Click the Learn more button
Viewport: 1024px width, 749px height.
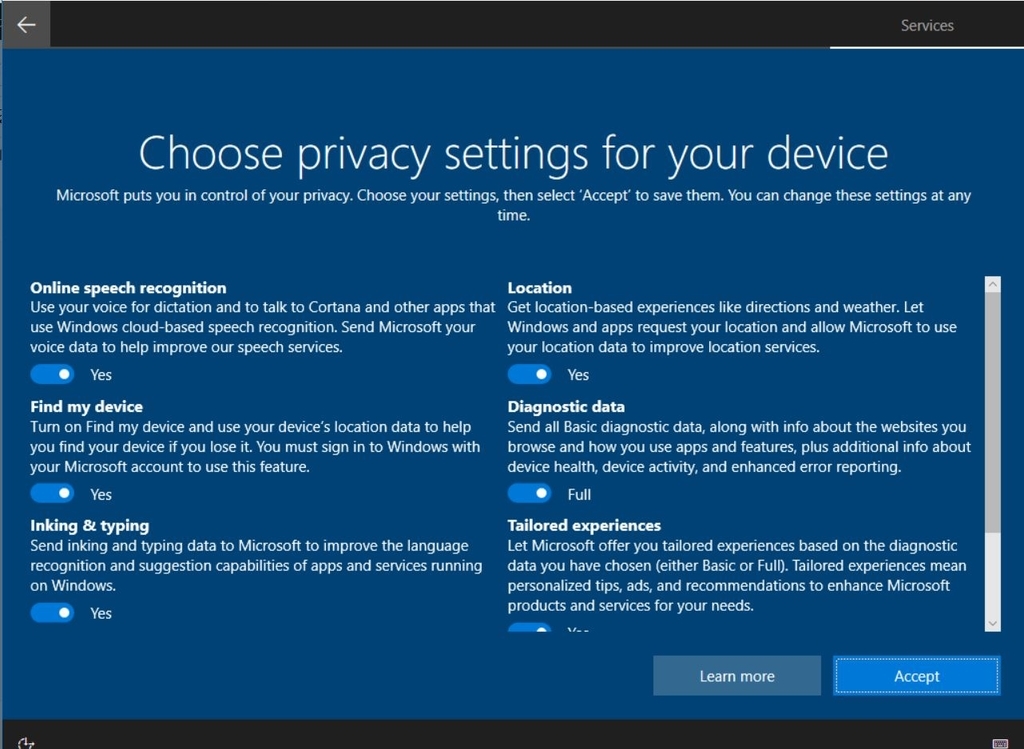[x=737, y=676]
